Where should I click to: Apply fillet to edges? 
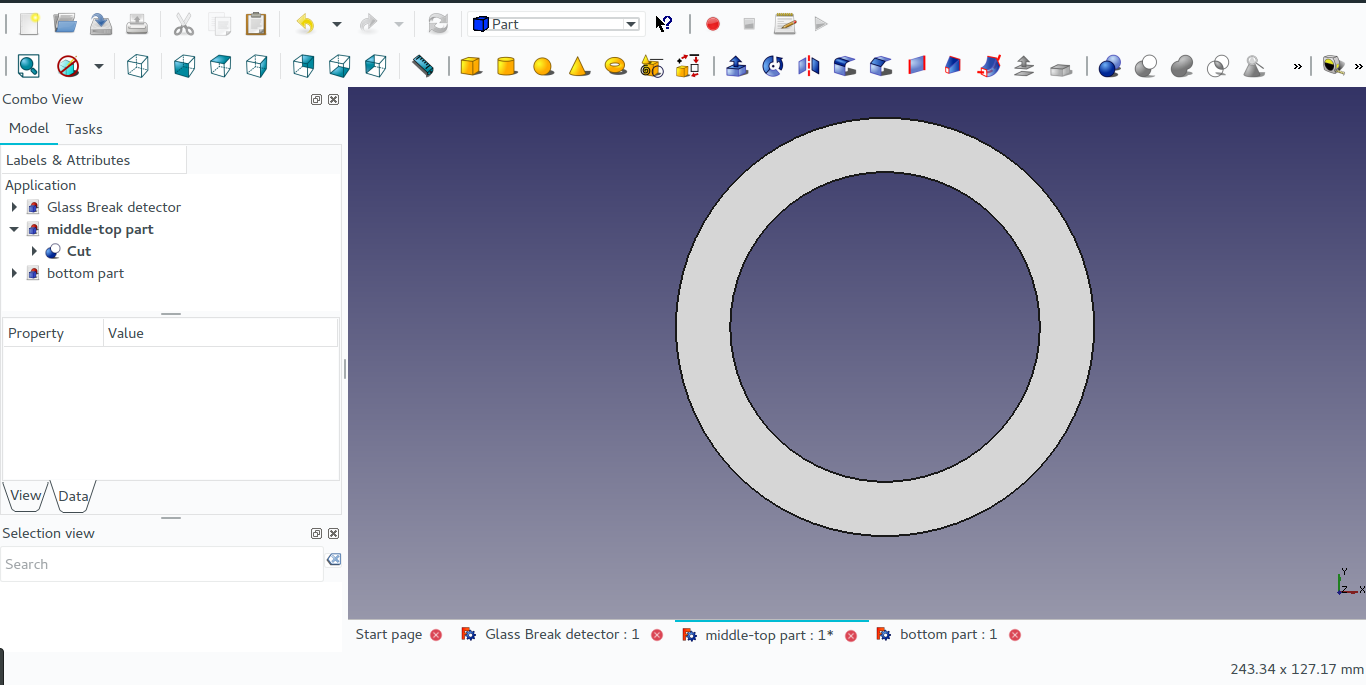click(x=845, y=66)
